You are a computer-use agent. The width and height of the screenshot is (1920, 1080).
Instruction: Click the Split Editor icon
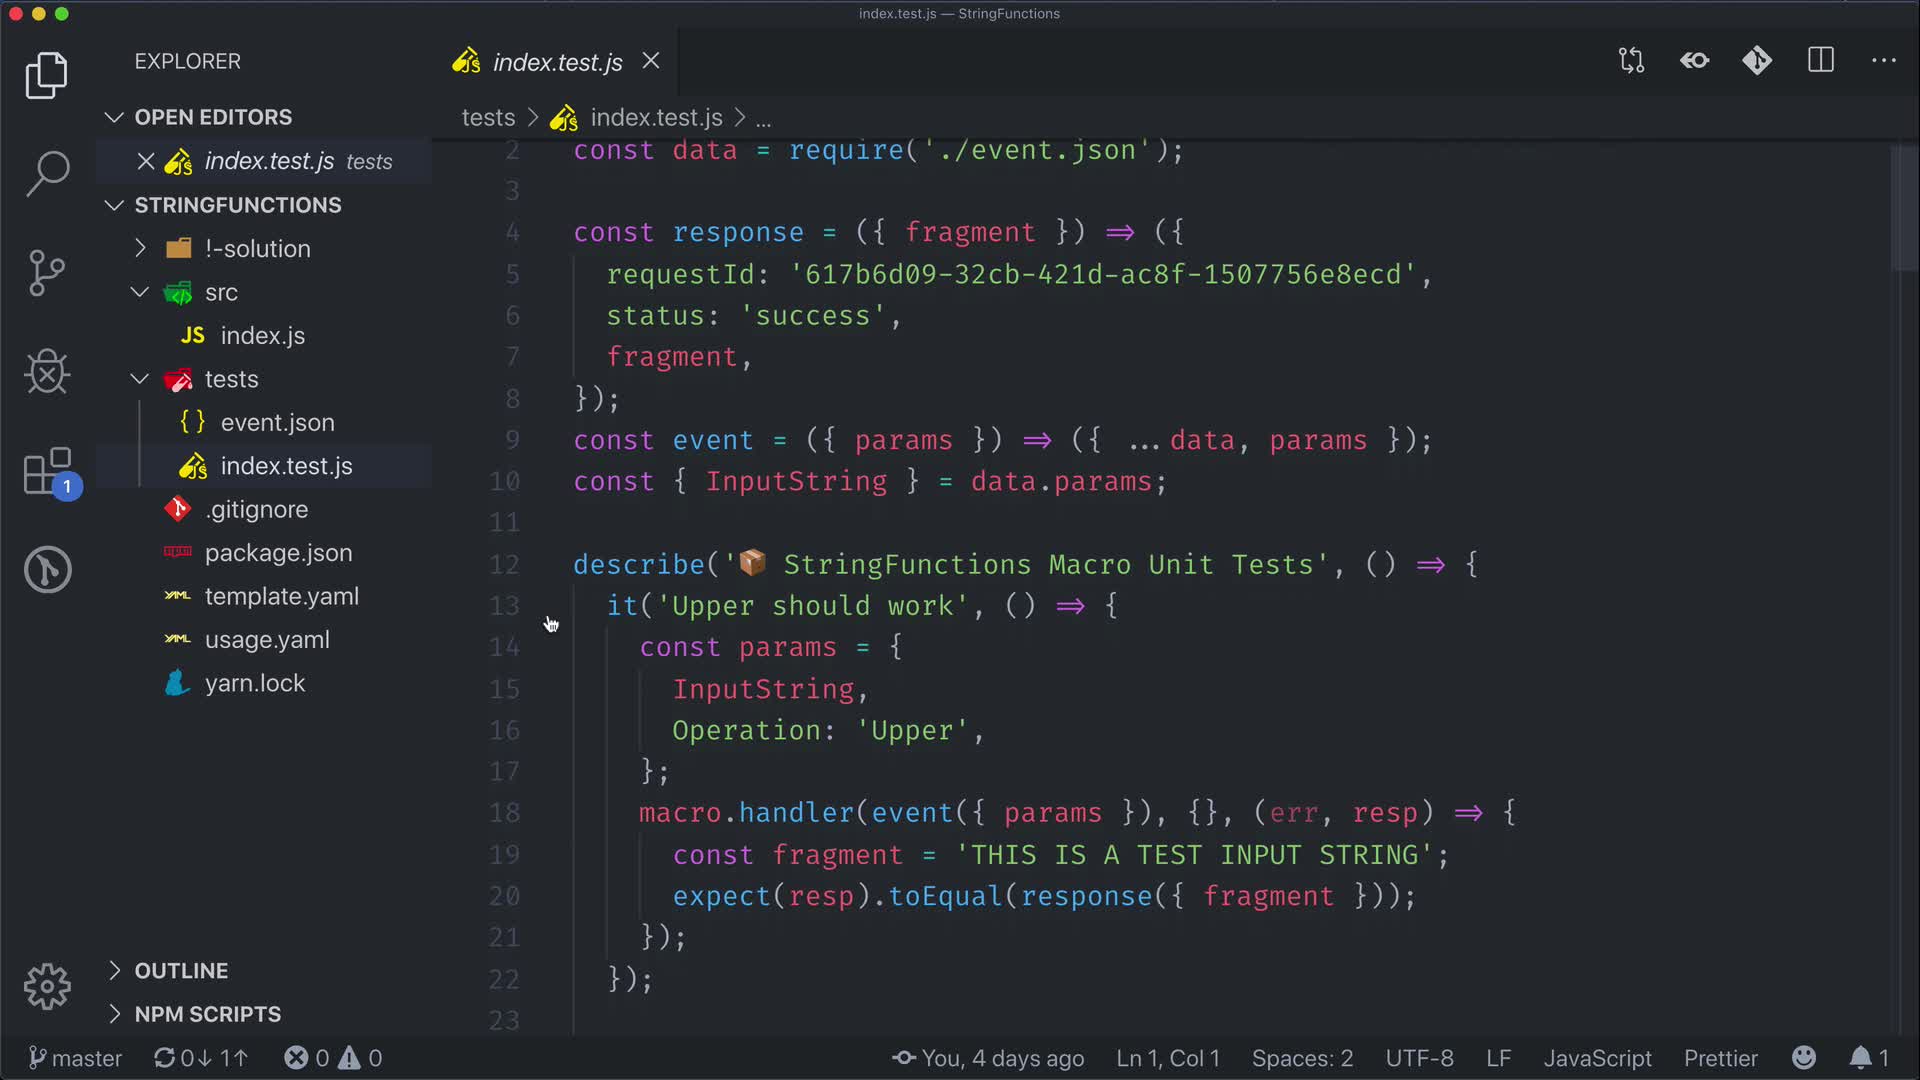[x=1821, y=61]
